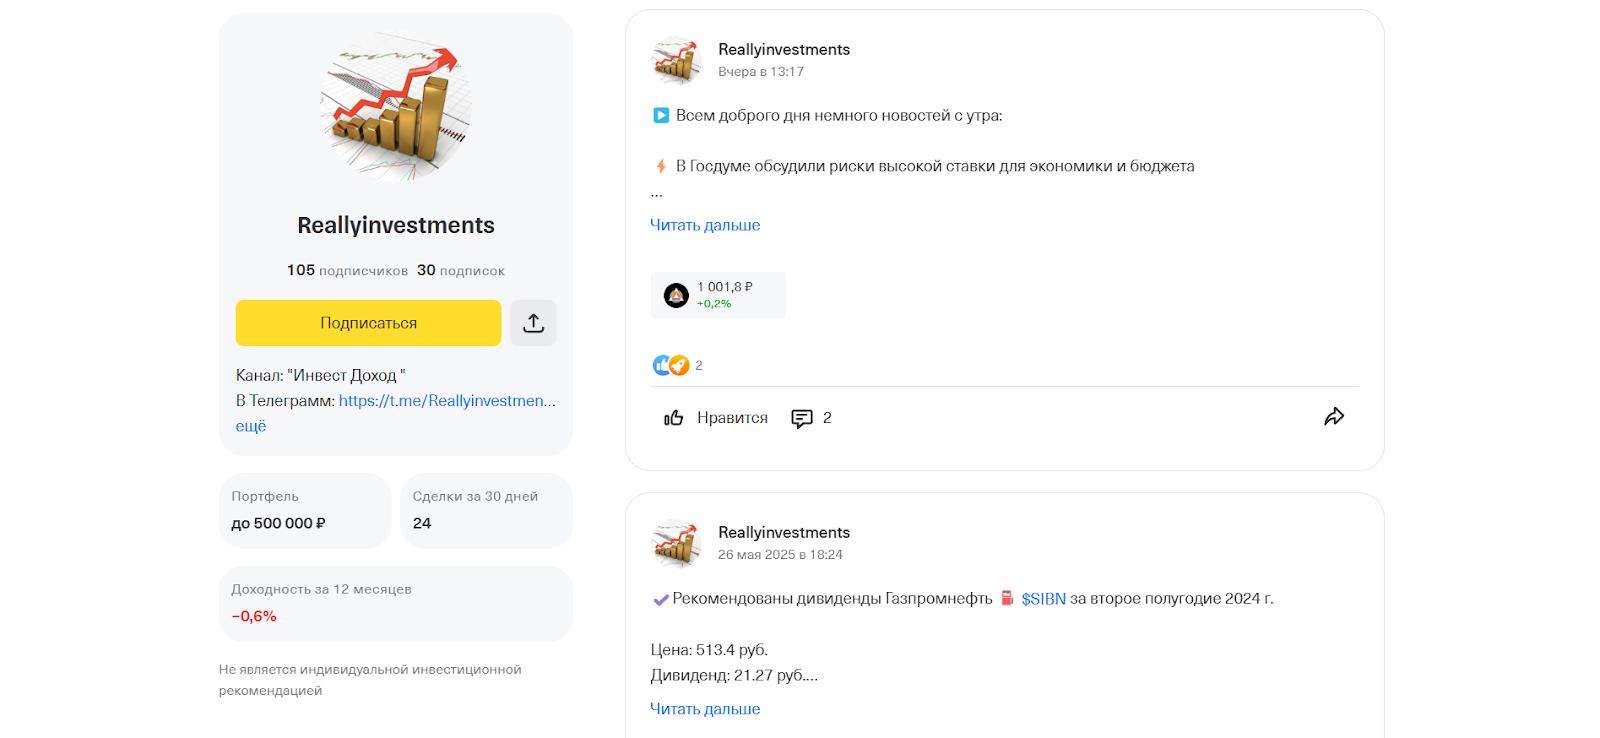Expand Газпромнефть post with Читать дальше
Viewport: 1600px width, 738px height.
(705, 709)
